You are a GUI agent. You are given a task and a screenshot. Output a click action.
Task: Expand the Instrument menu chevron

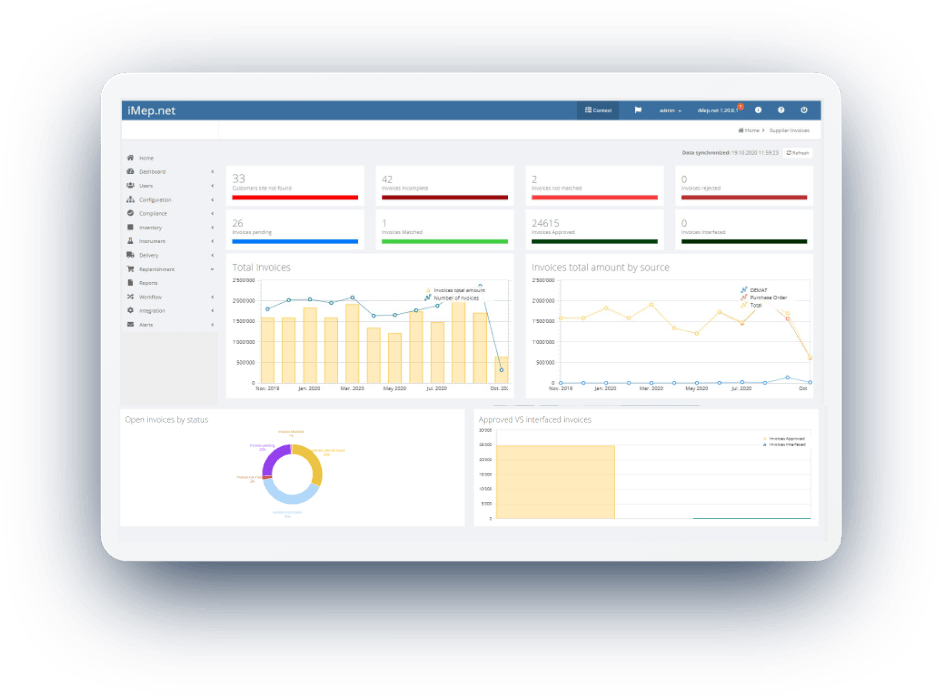[212, 241]
